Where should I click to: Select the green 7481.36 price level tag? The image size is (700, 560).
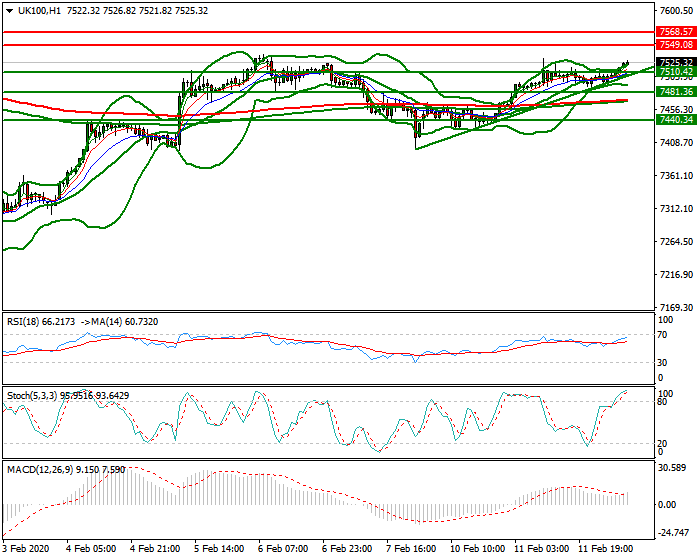(676, 91)
